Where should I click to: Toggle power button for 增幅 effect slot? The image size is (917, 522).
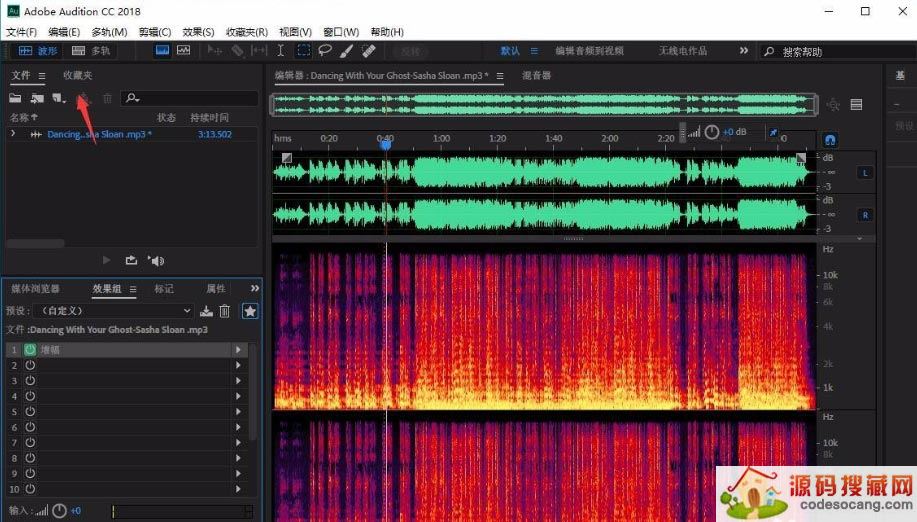pos(30,350)
